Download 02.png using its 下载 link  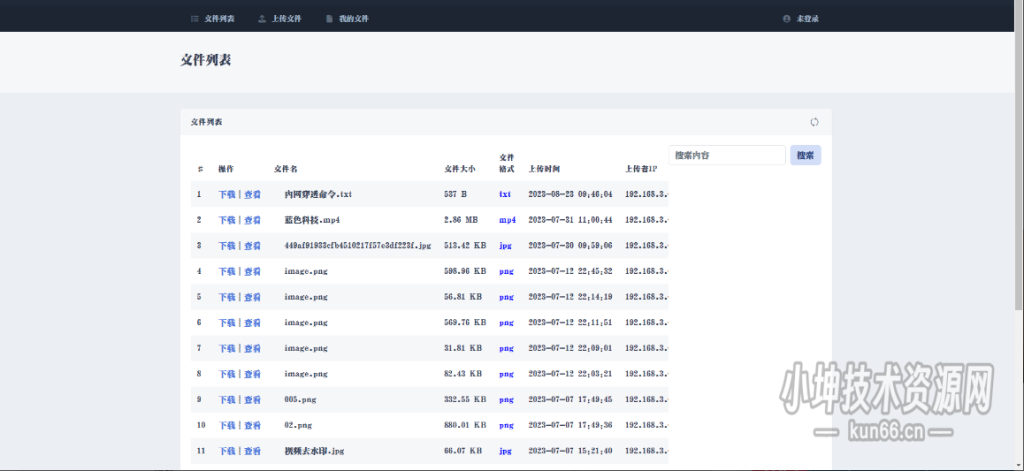tap(227, 425)
